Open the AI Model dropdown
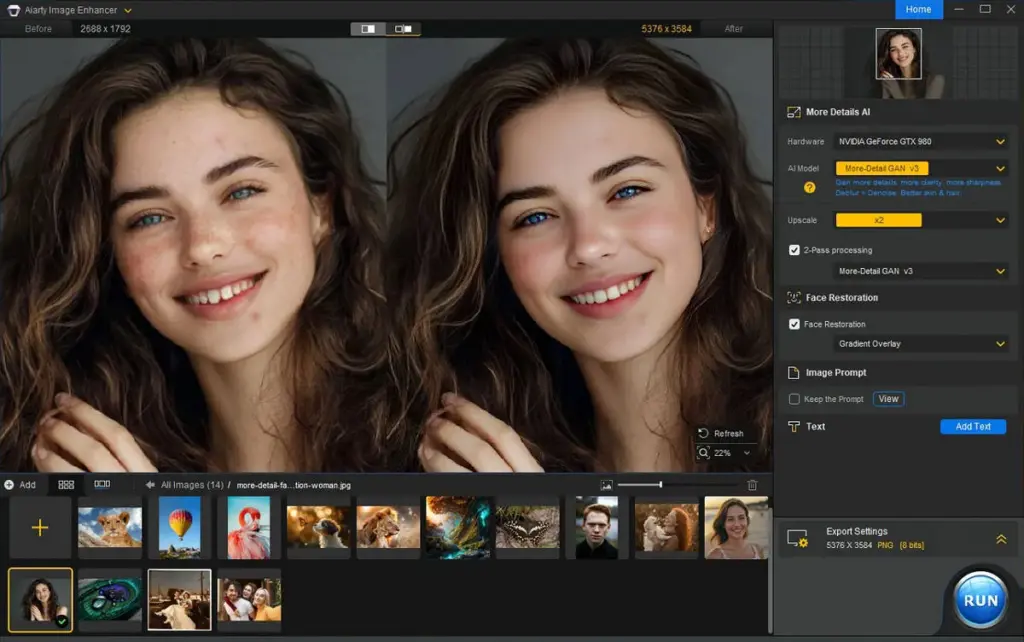 click(x=921, y=168)
